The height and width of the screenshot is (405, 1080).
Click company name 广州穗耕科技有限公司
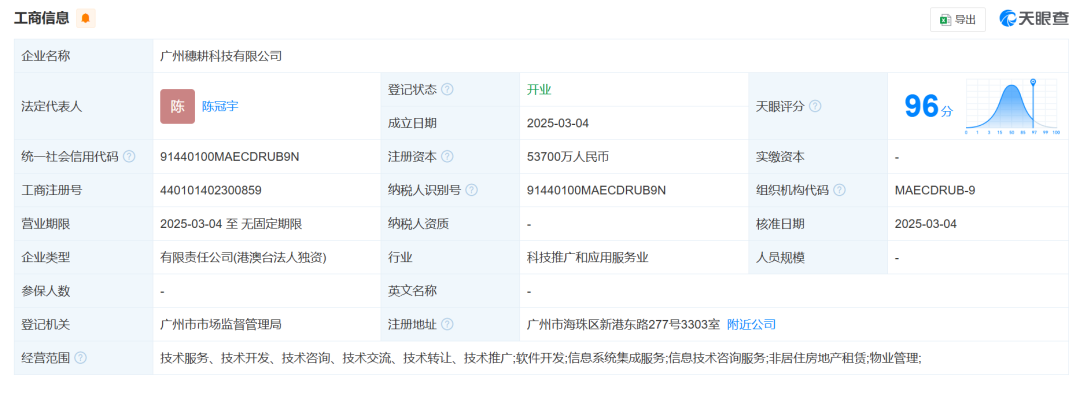click(221, 56)
